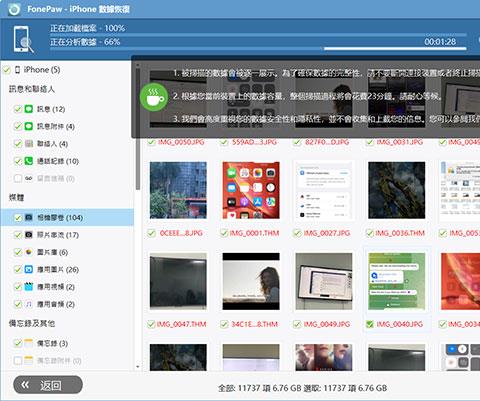Click the app videos clapperboard icon
Screen dimensions: 480x401
coord(29,287)
